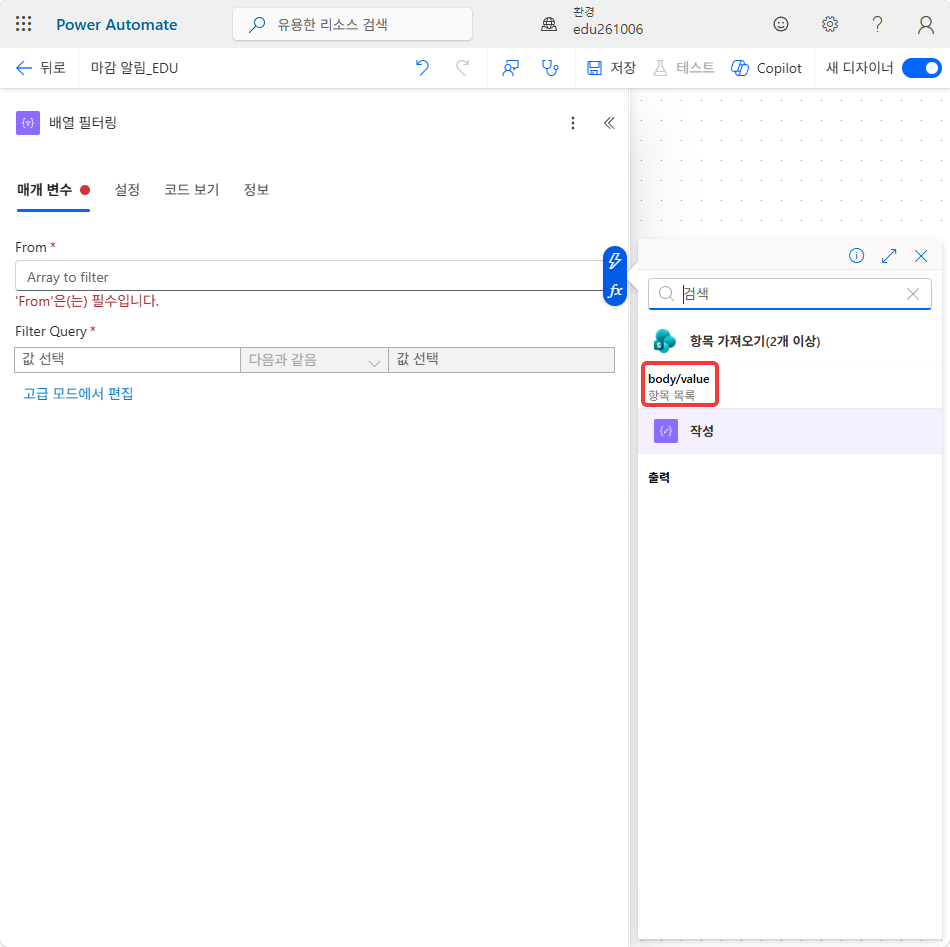
Task: Open the info icon in picker
Action: 856,256
